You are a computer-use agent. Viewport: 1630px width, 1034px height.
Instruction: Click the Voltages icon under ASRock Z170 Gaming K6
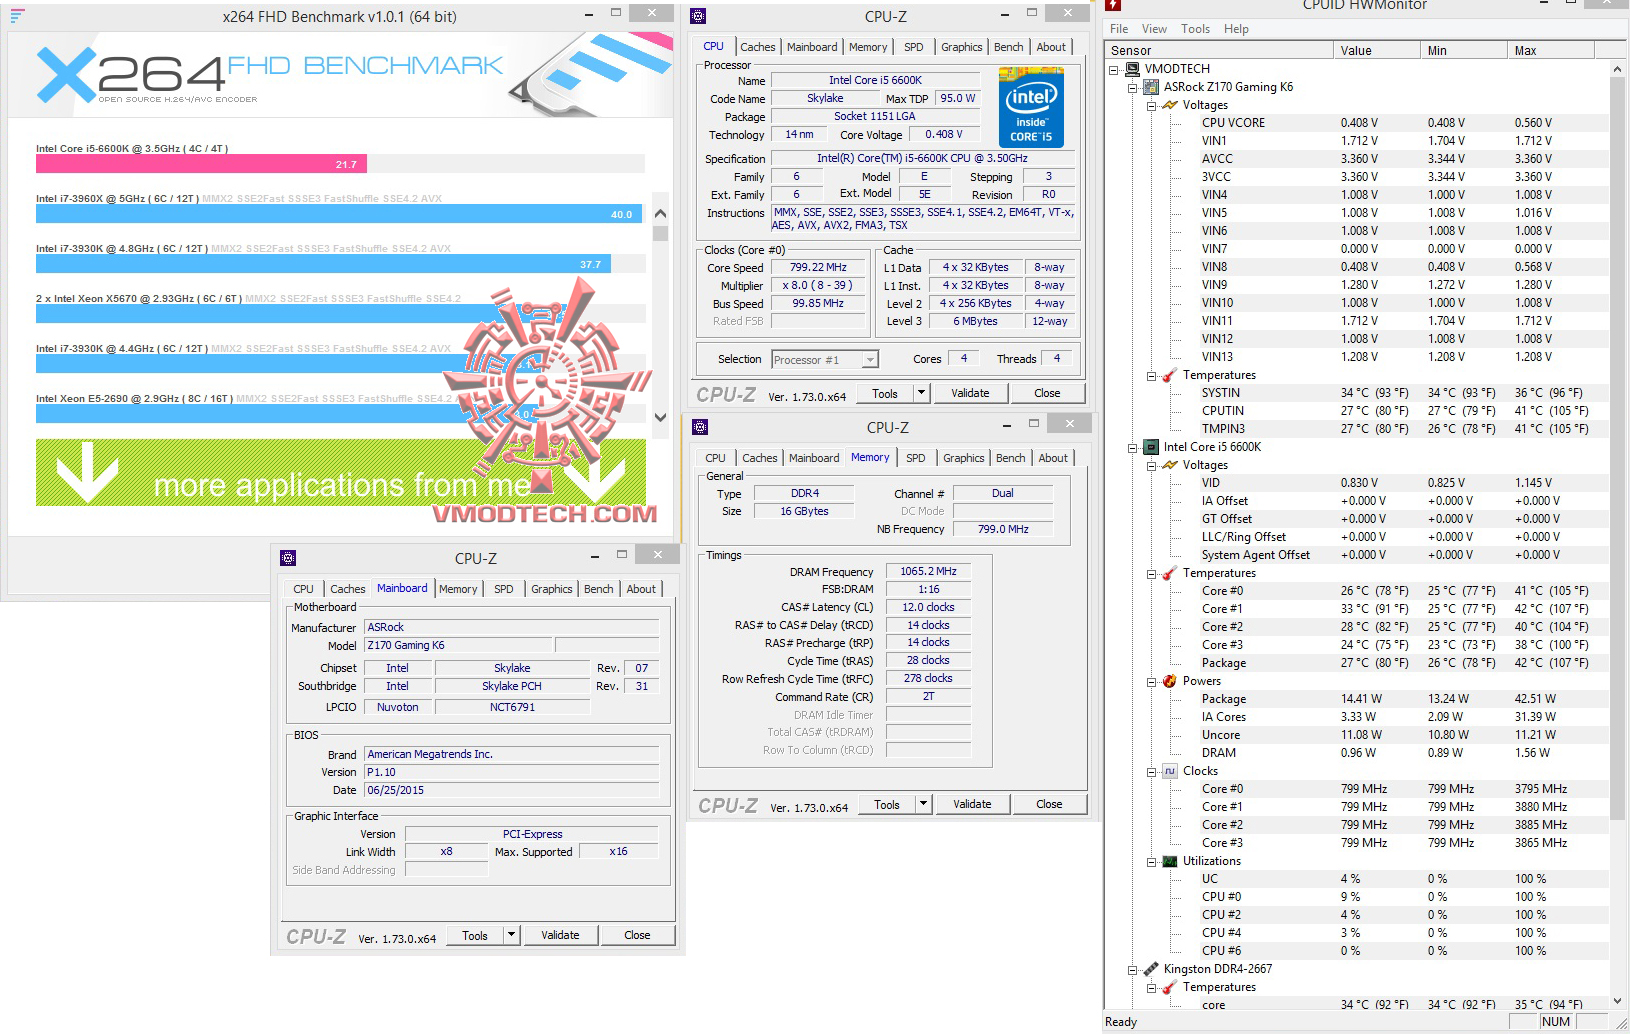click(x=1170, y=105)
